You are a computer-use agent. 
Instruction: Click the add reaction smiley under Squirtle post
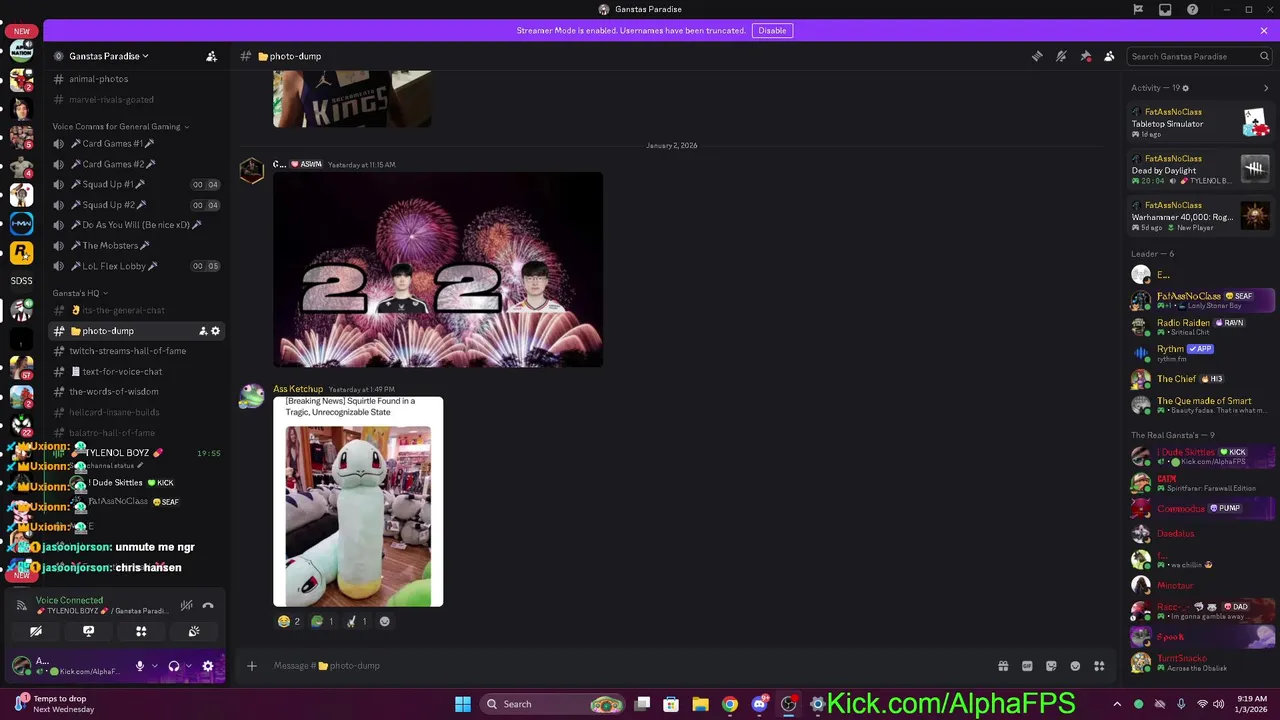click(384, 621)
